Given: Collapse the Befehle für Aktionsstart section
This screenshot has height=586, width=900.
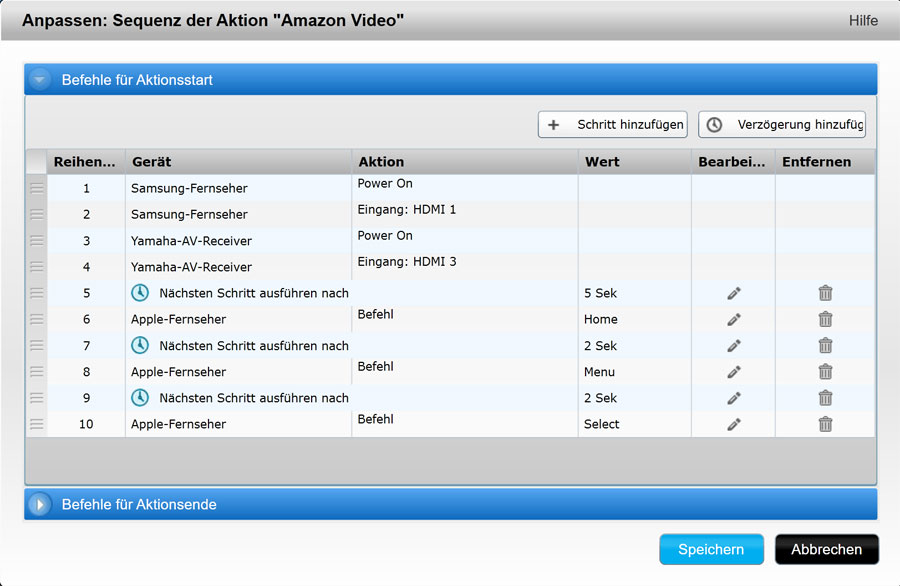Looking at the screenshot, I should (40, 80).
